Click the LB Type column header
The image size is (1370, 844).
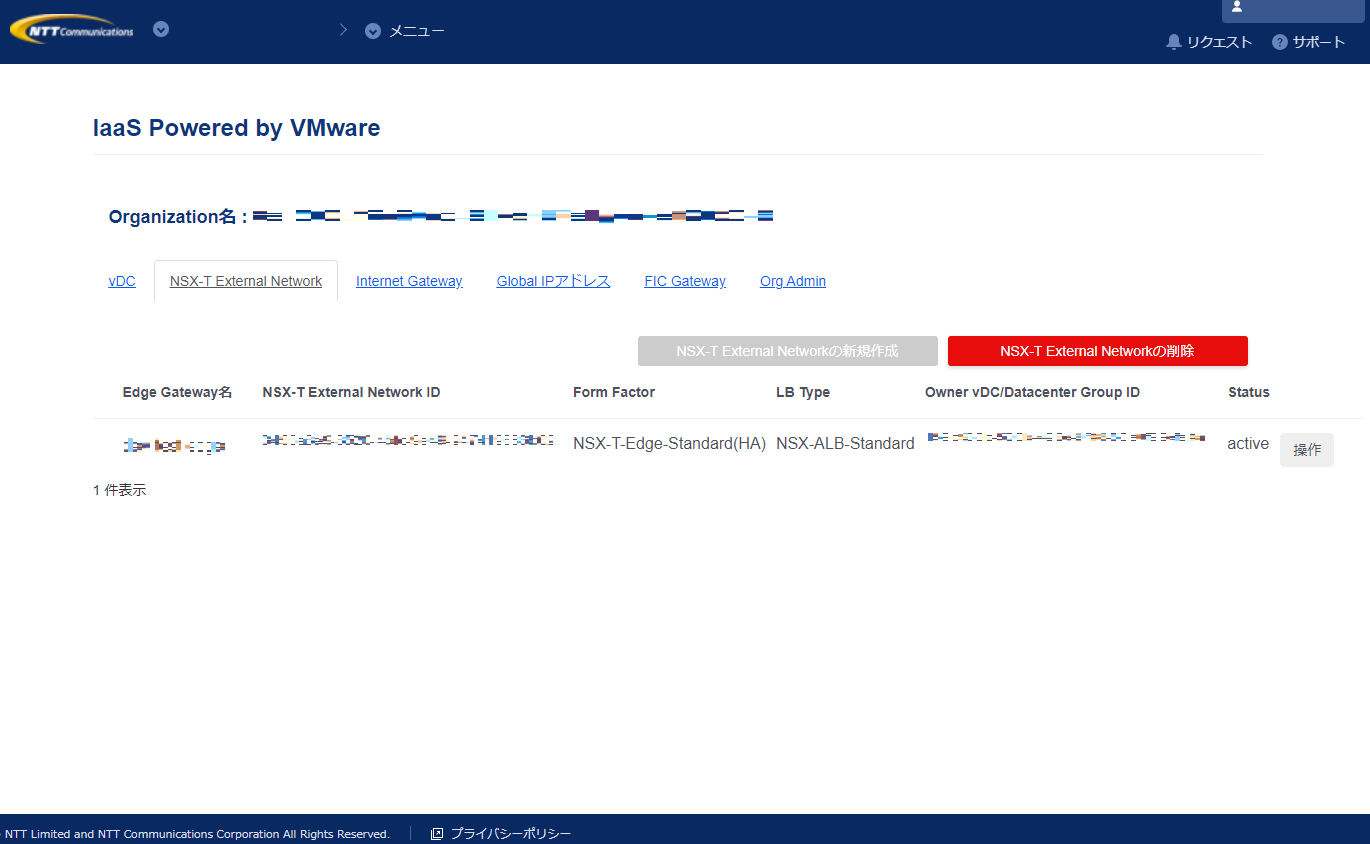[x=803, y=392]
